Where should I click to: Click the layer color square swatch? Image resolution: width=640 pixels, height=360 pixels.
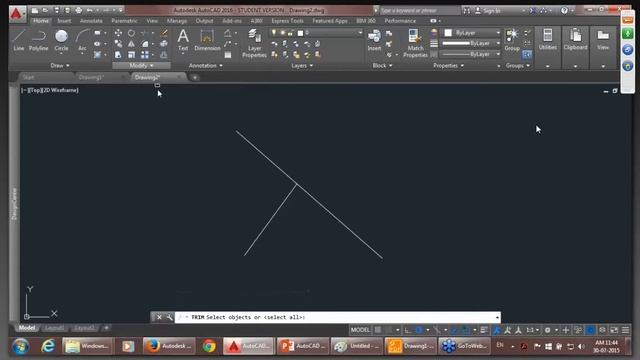[300, 33]
